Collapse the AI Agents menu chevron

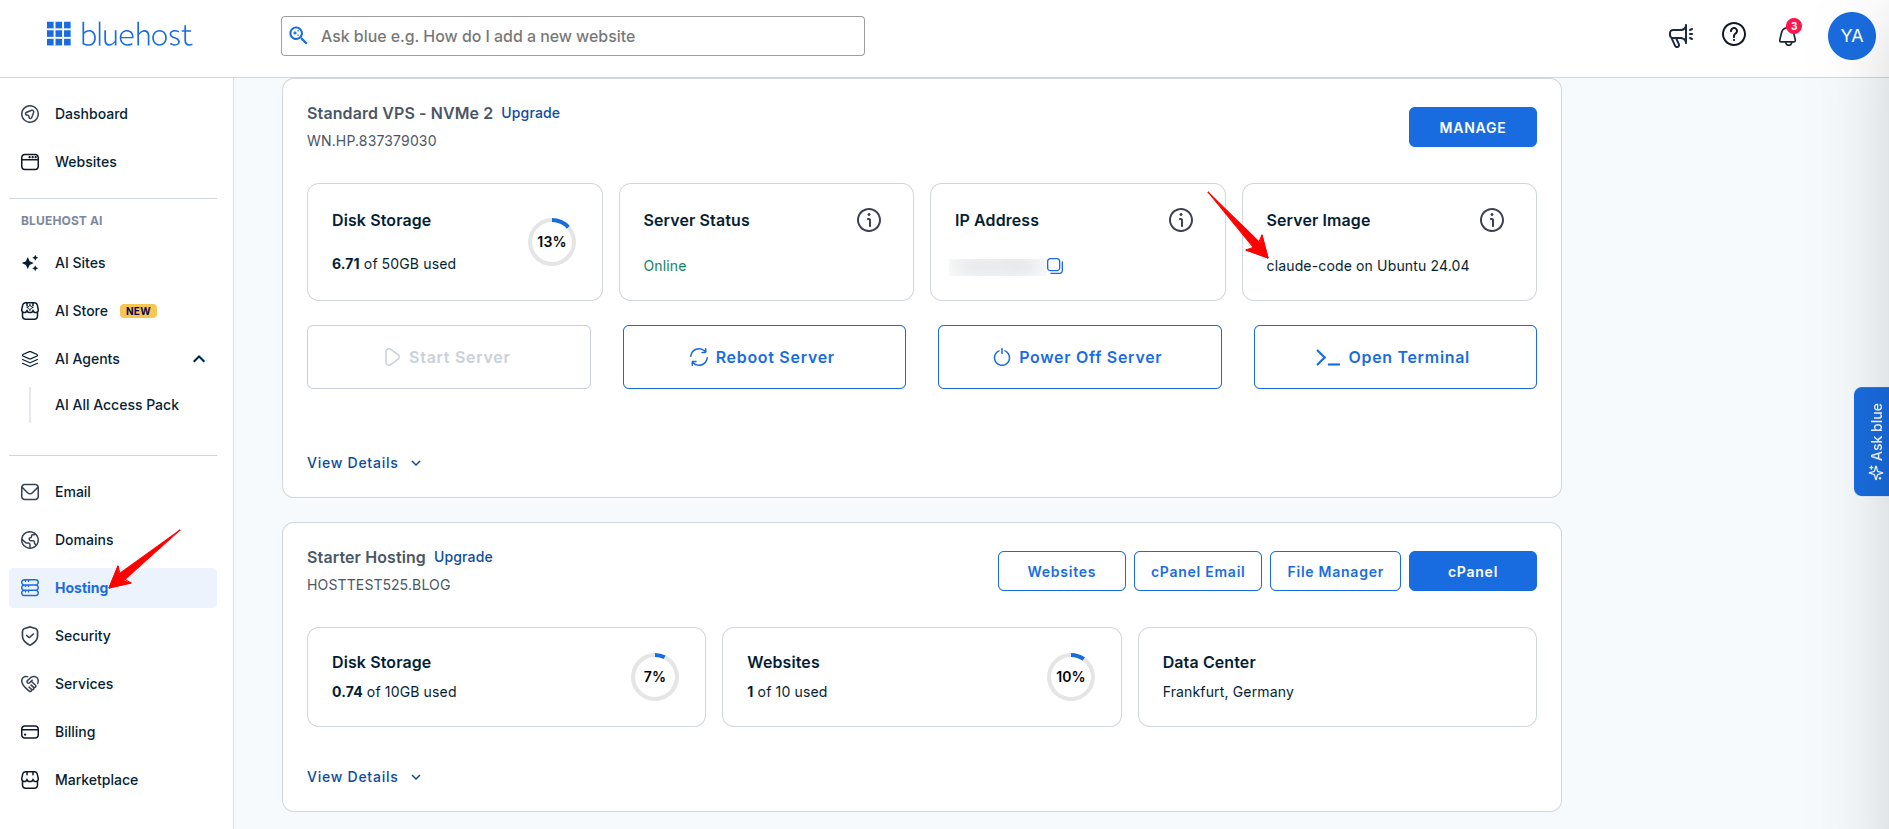[199, 359]
